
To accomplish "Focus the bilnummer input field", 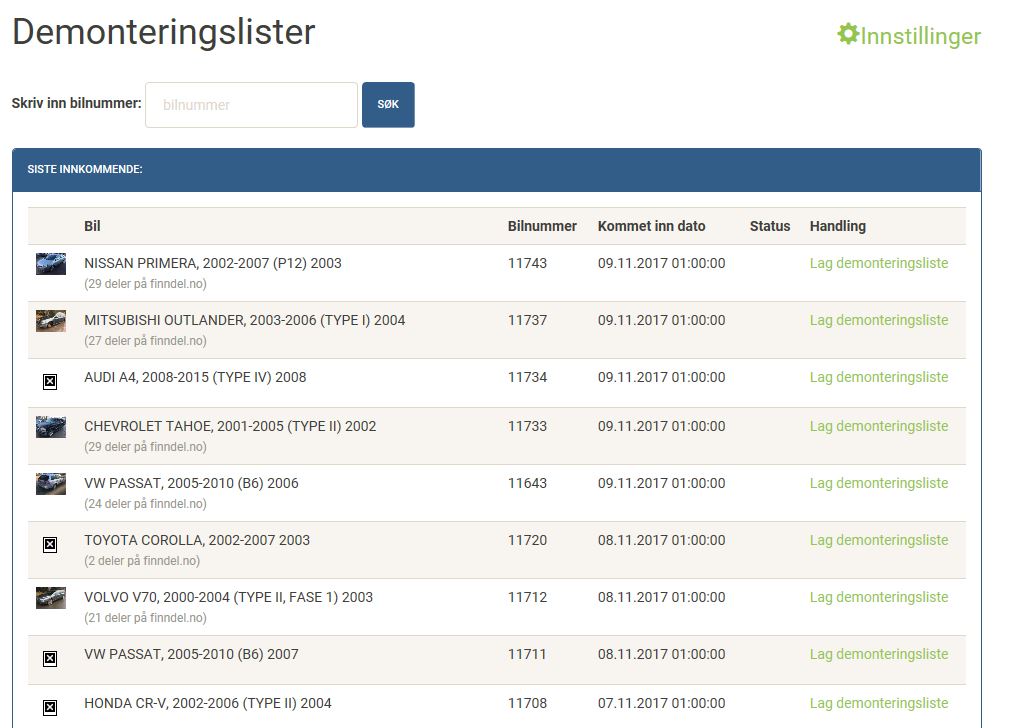I will point(251,104).
